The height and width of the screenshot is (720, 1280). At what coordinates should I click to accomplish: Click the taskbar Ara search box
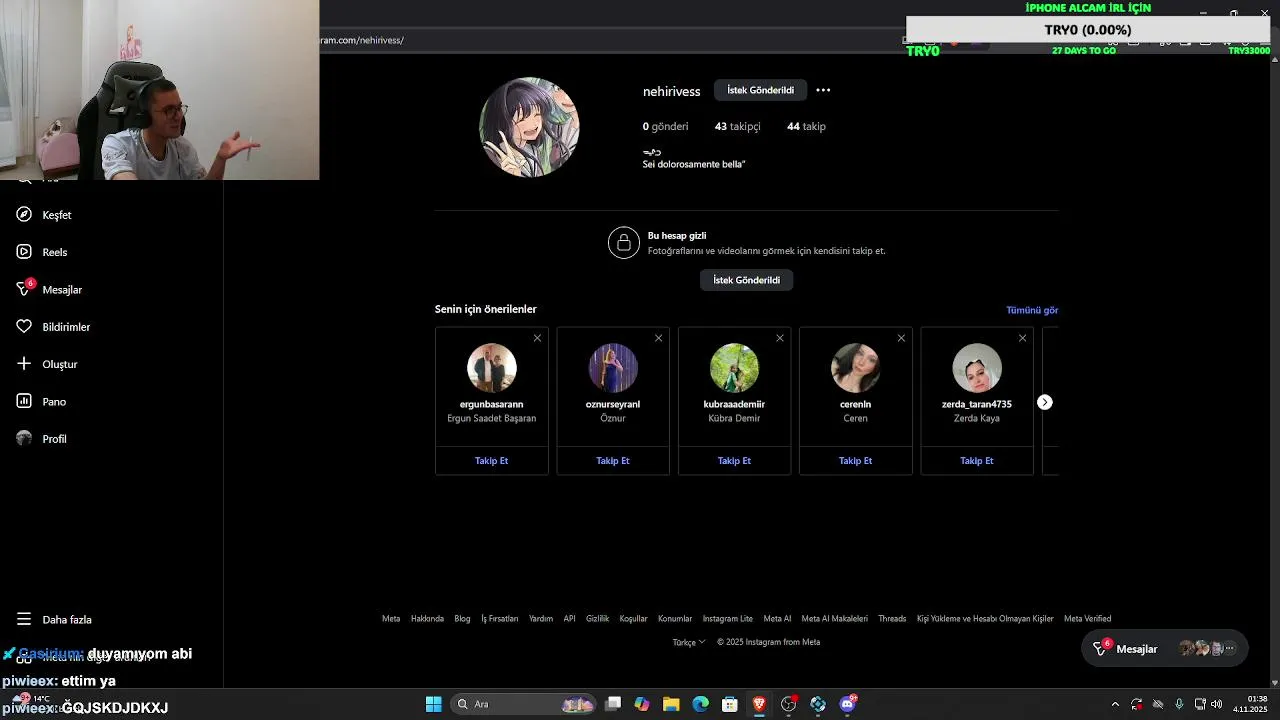524,704
